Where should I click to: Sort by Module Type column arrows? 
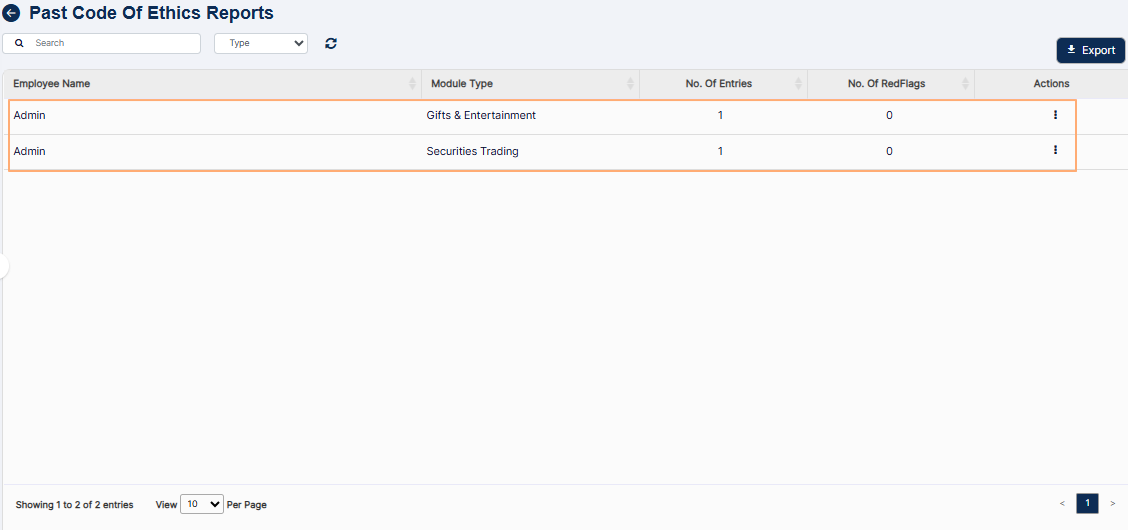pyautogui.click(x=630, y=84)
